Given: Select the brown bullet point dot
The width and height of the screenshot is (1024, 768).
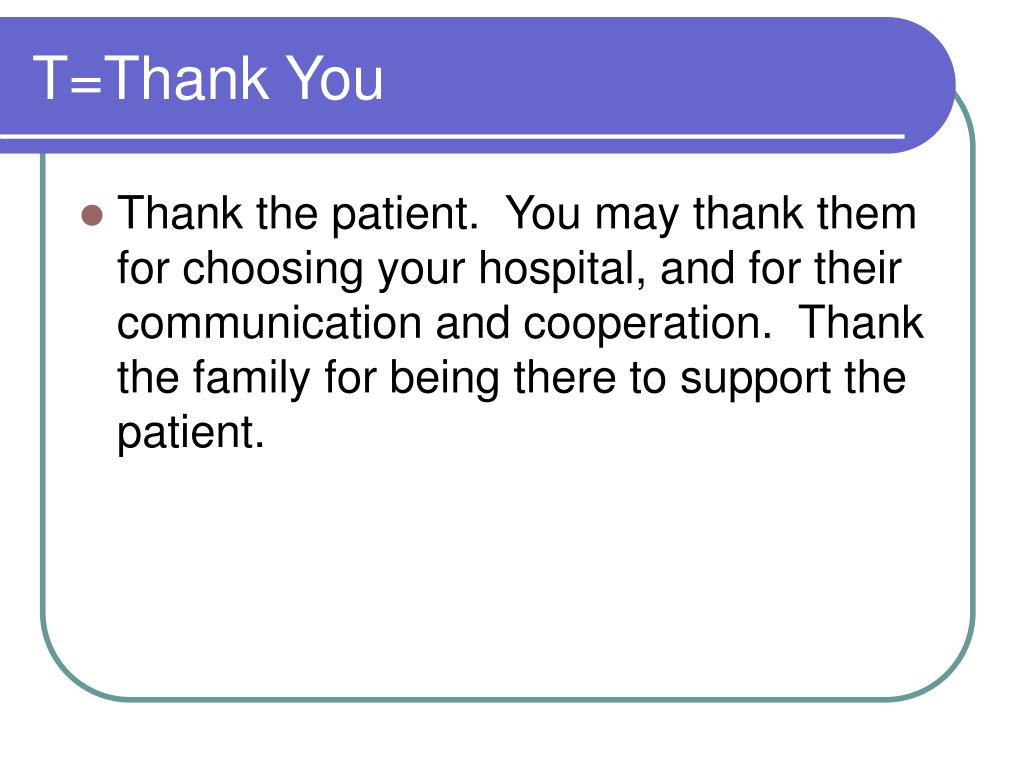Looking at the screenshot, I should click(x=92, y=215).
